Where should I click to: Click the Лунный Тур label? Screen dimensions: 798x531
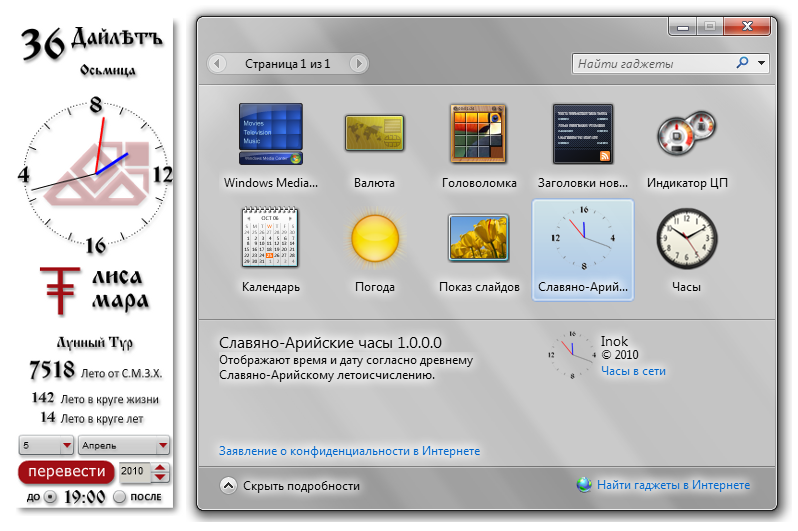tap(95, 343)
